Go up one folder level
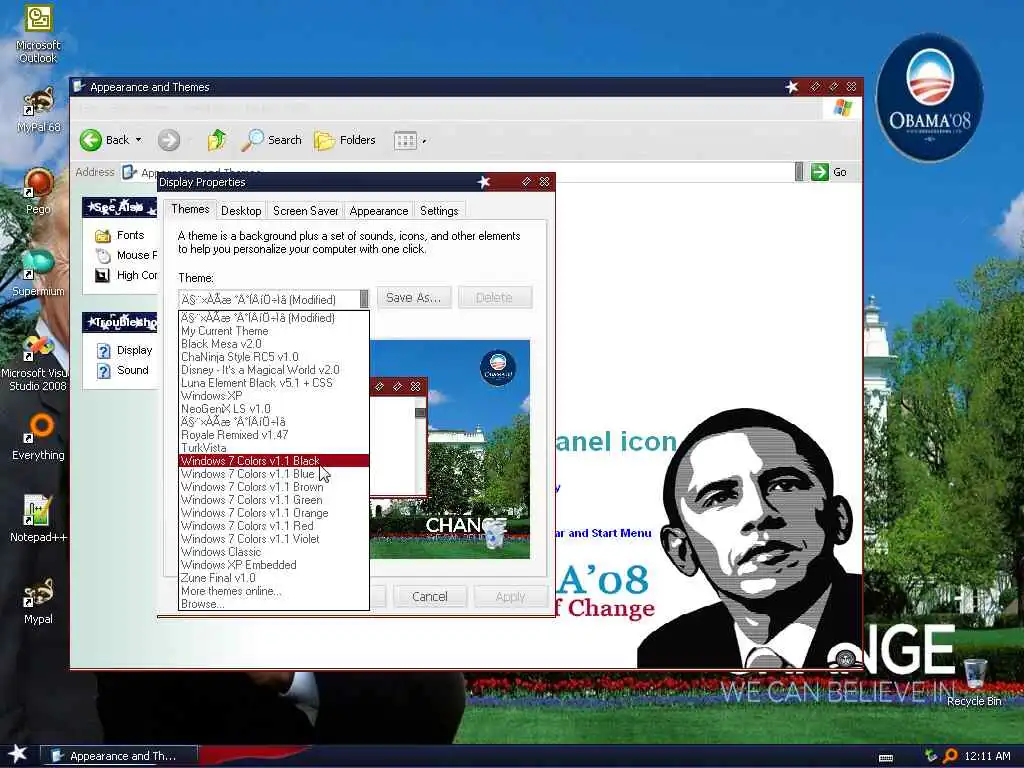This screenshot has width=1024, height=768. click(216, 140)
